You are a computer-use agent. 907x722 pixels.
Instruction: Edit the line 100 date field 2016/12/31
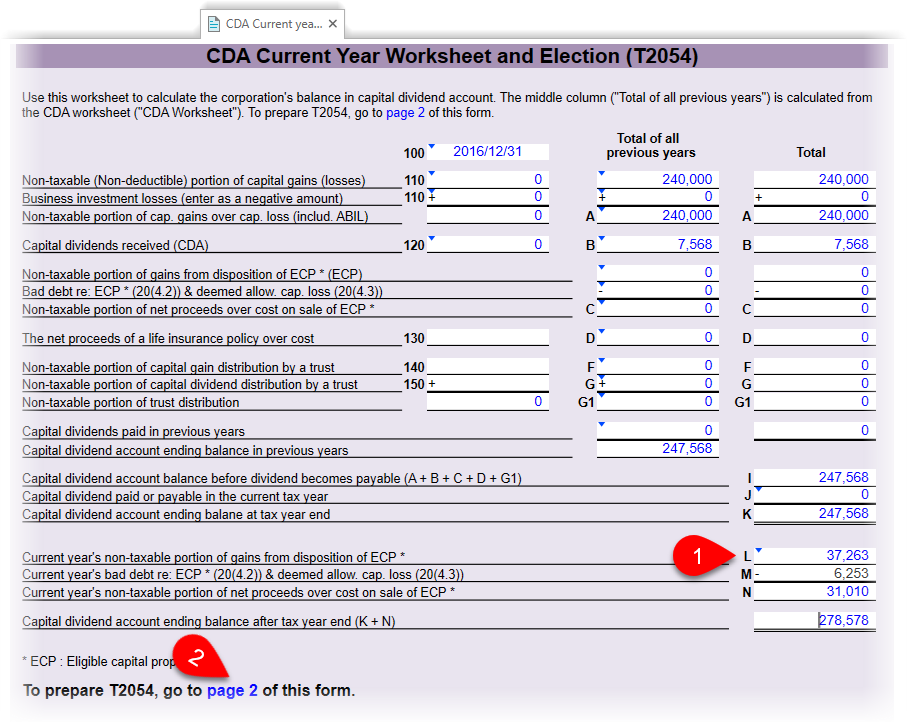pos(488,152)
